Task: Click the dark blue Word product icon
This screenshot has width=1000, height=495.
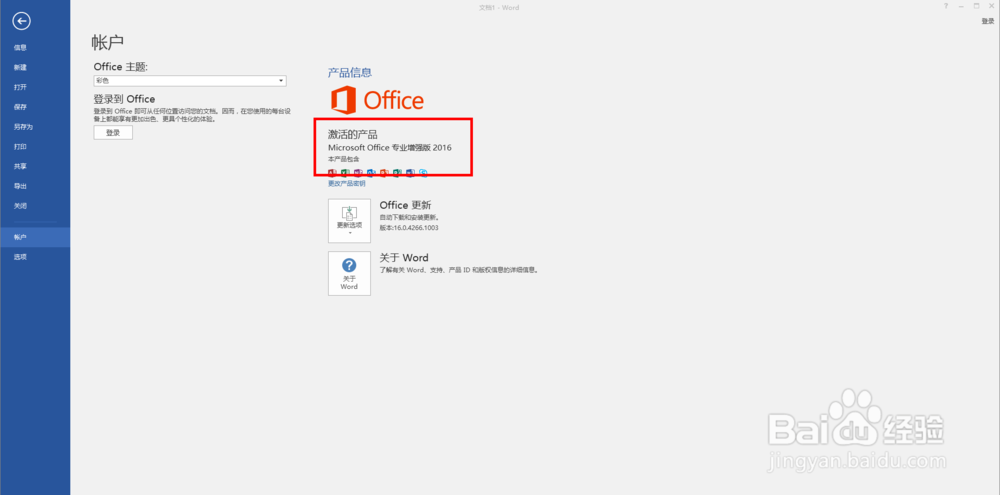Action: click(x=410, y=173)
